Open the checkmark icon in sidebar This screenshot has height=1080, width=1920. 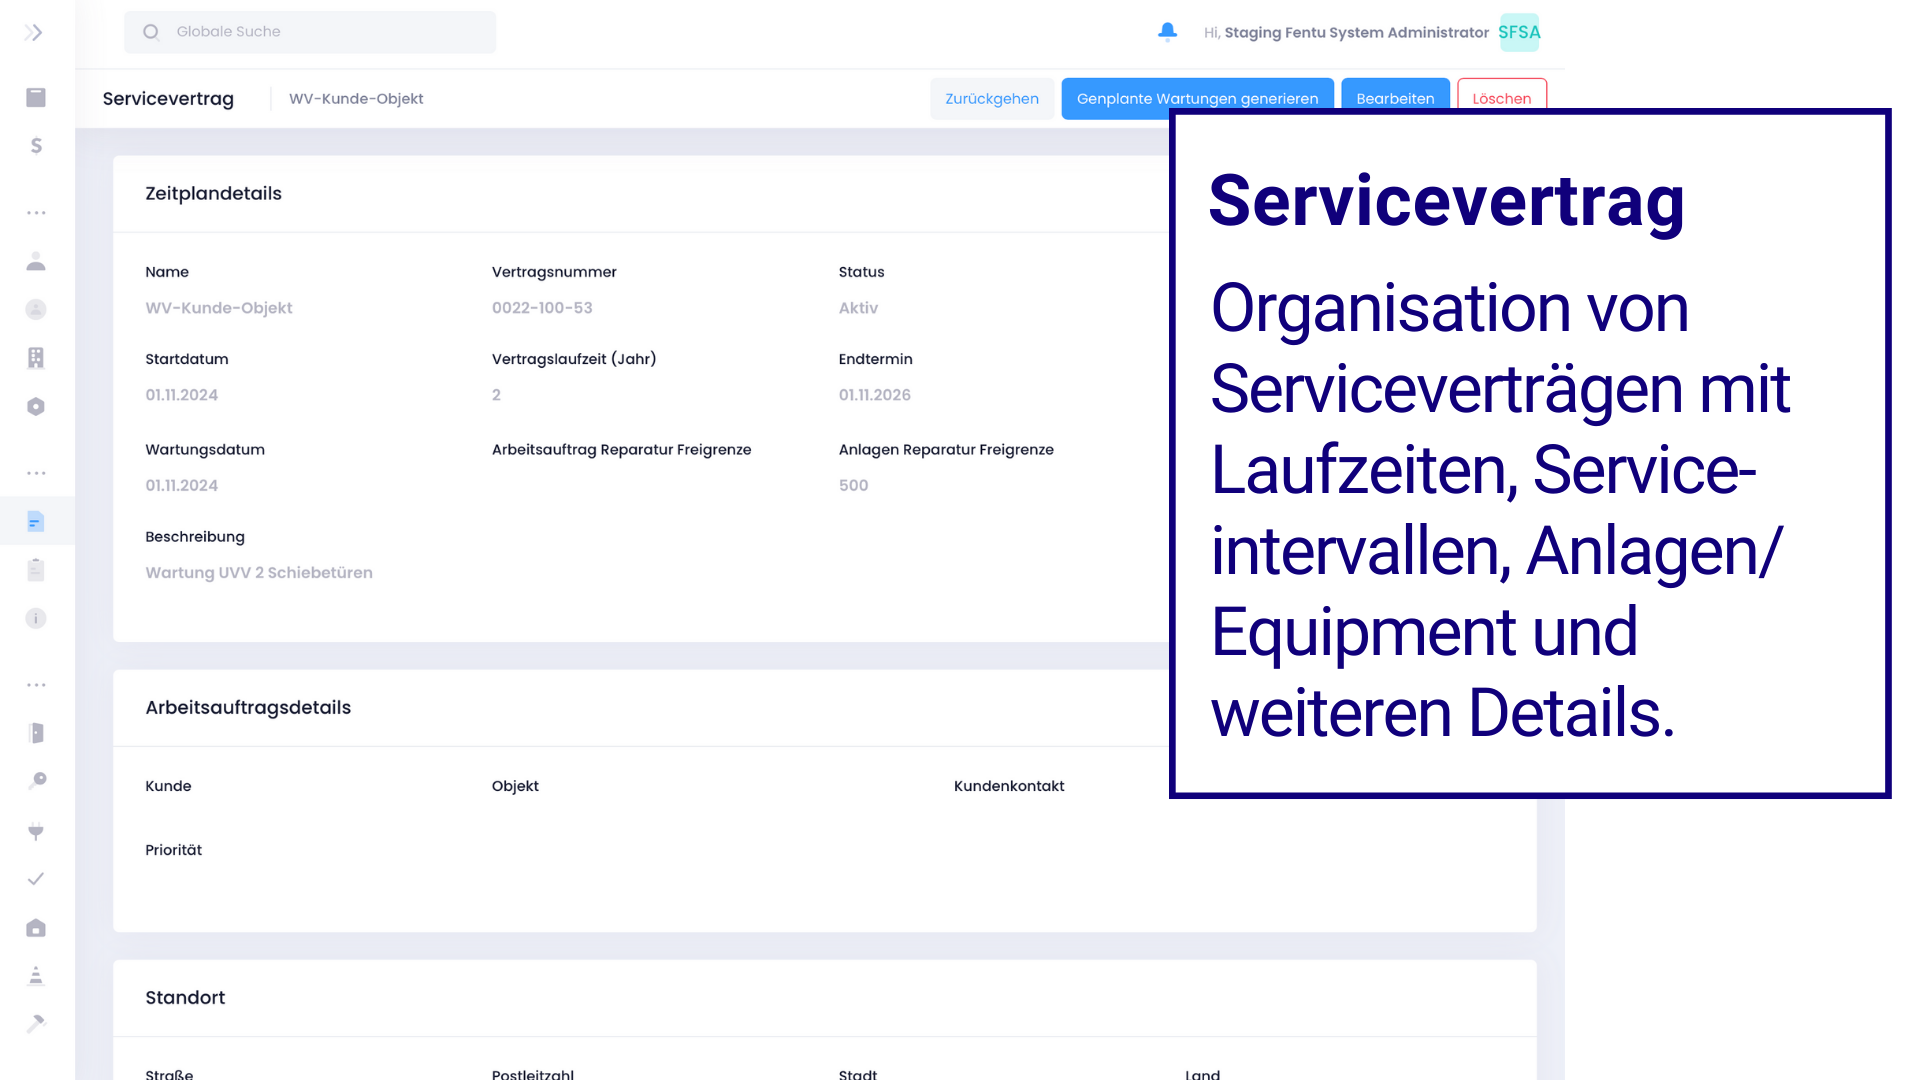click(36, 879)
